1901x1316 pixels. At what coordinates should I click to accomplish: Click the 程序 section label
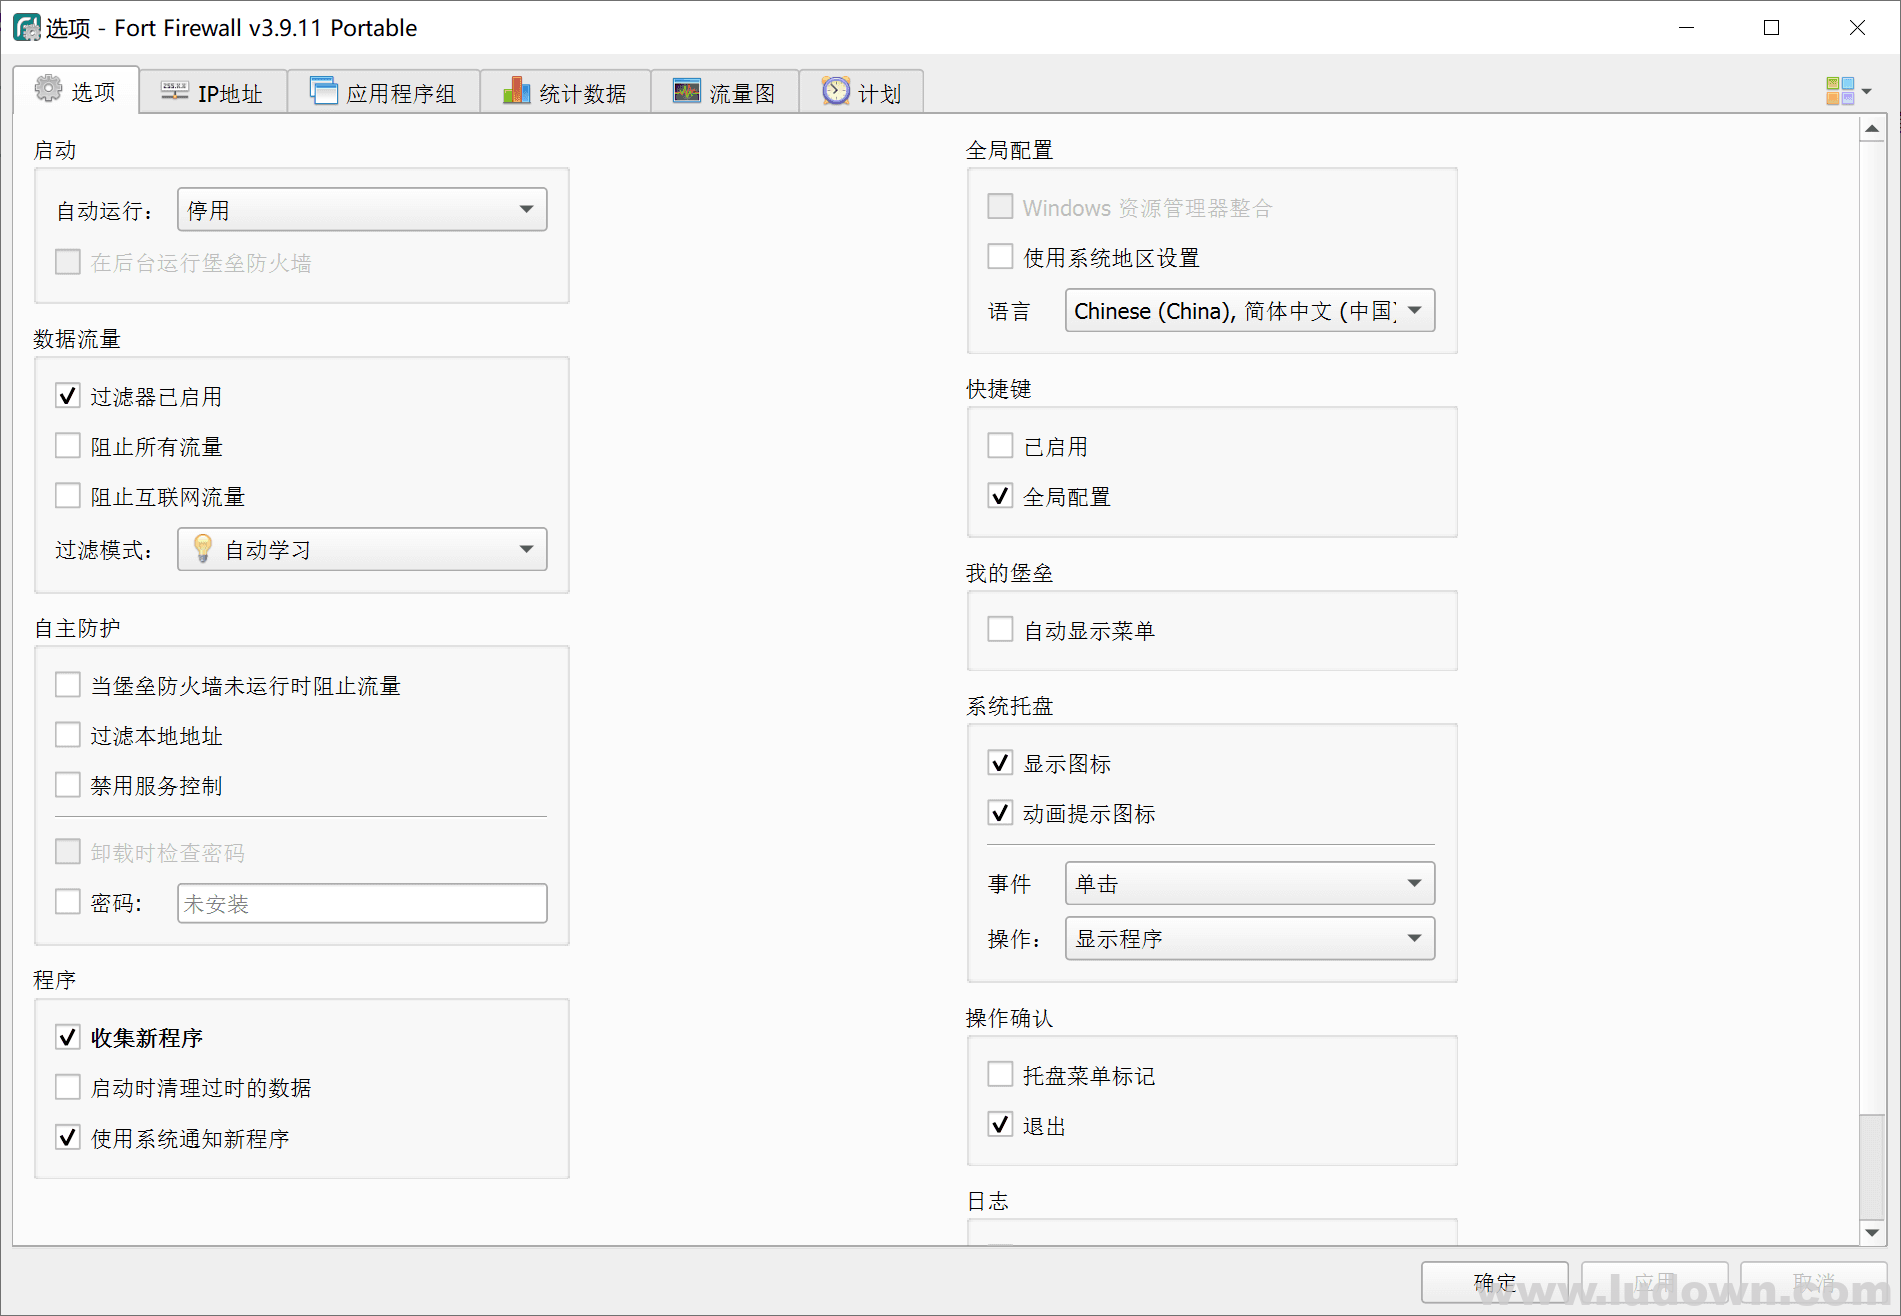tap(55, 980)
